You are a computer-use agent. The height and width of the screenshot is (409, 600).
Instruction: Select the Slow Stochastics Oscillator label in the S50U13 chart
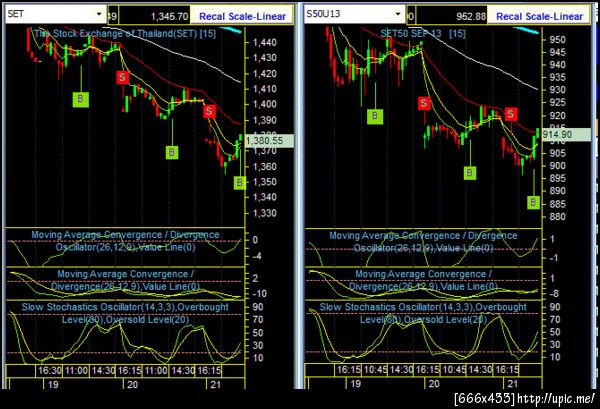pos(423,313)
